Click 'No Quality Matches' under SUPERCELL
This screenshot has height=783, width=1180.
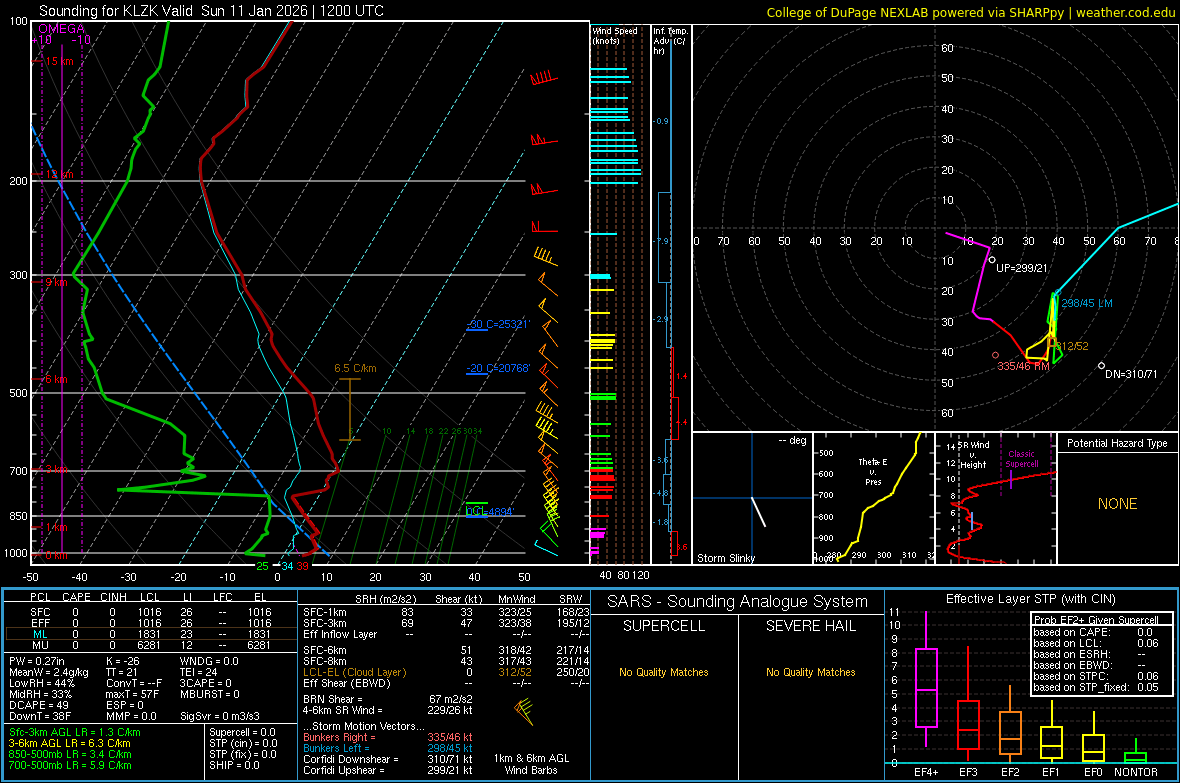pyautogui.click(x=664, y=672)
